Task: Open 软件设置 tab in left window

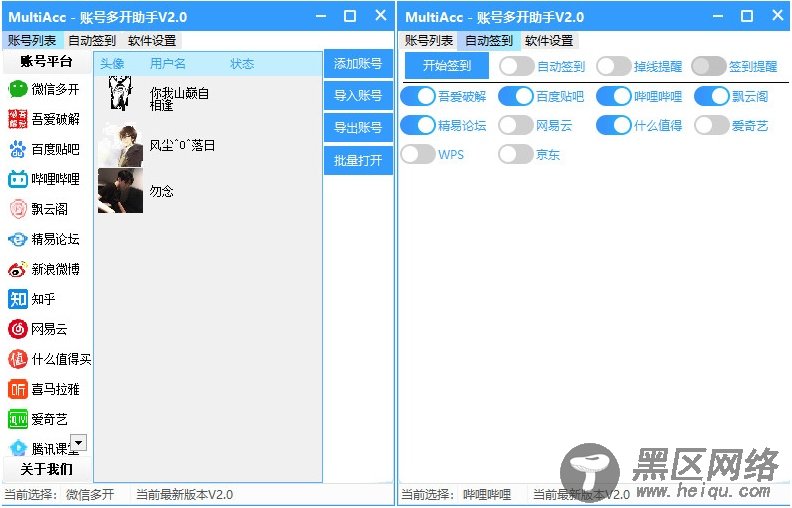Action: [x=152, y=40]
